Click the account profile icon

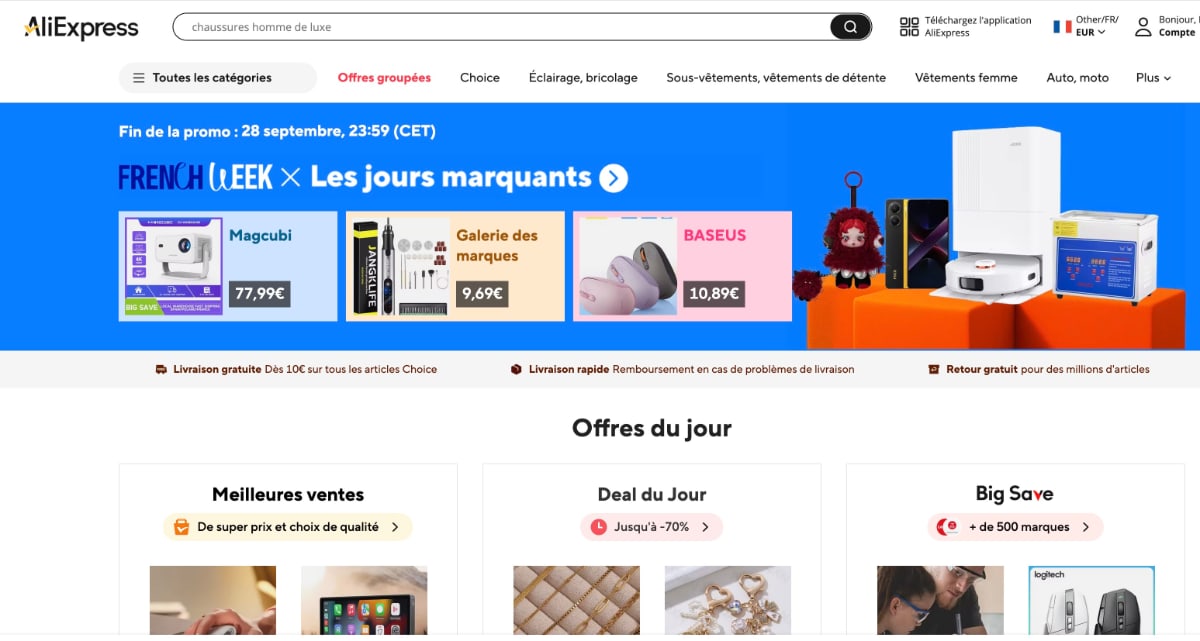[1143, 27]
